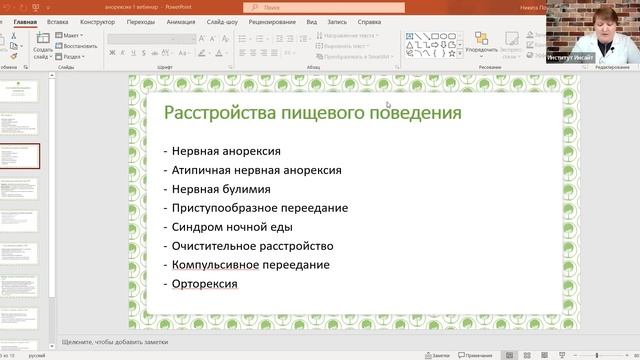Viewport: 640px width, 360px height.
Task: Start slideshow icon in status bar
Action: click(562, 356)
